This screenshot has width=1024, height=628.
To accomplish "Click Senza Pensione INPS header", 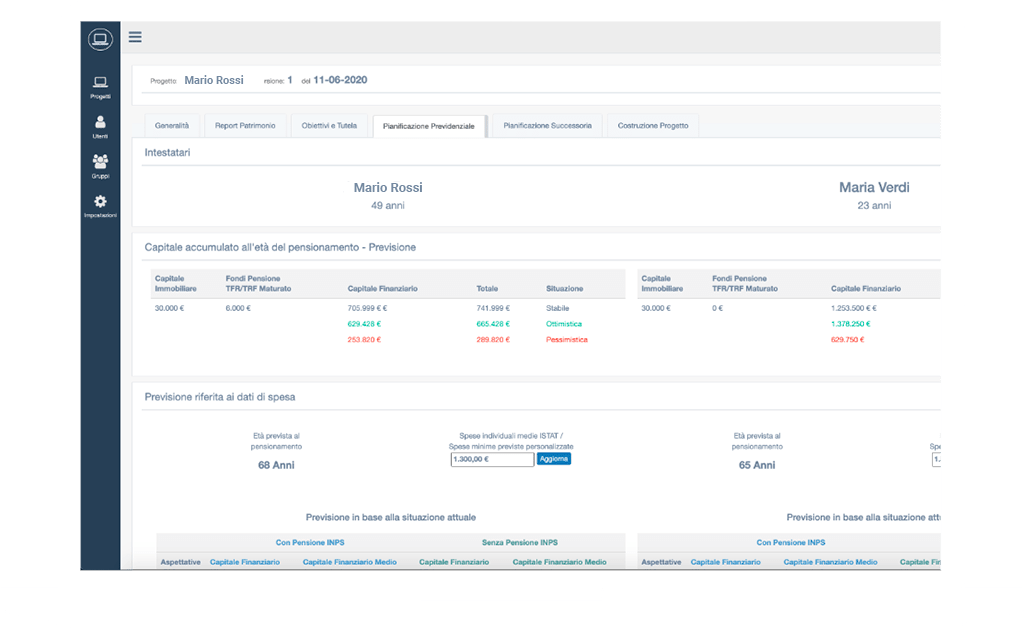I will [520, 542].
